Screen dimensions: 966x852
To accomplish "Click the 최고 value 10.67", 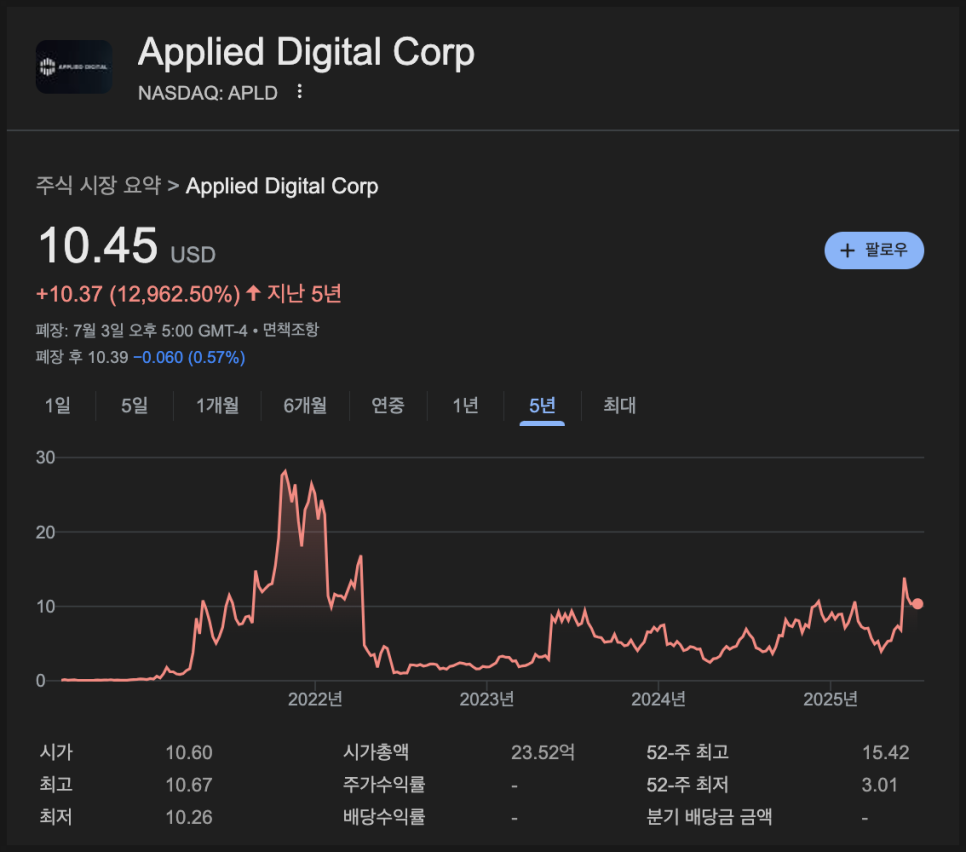I will coord(189,785).
